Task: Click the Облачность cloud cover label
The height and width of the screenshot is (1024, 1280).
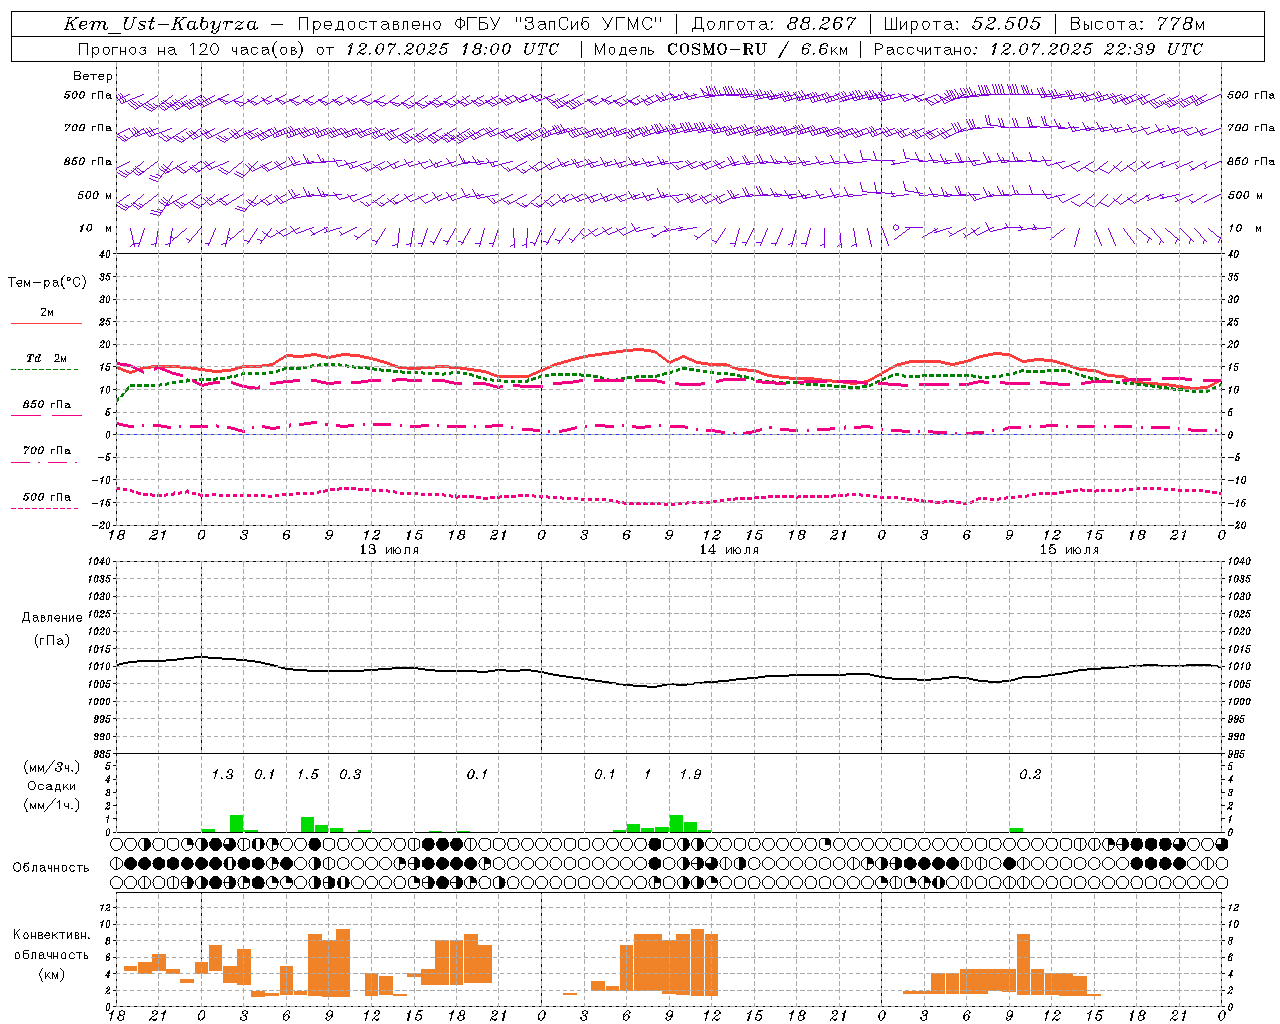Action: click(x=51, y=868)
